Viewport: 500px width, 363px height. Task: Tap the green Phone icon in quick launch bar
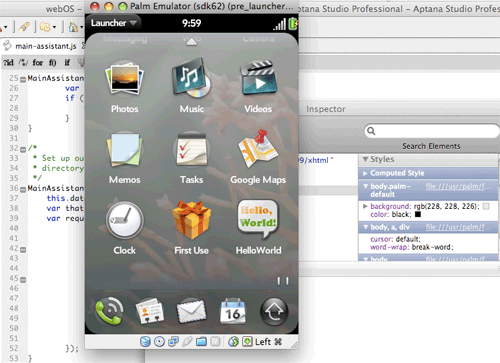[x=109, y=312]
